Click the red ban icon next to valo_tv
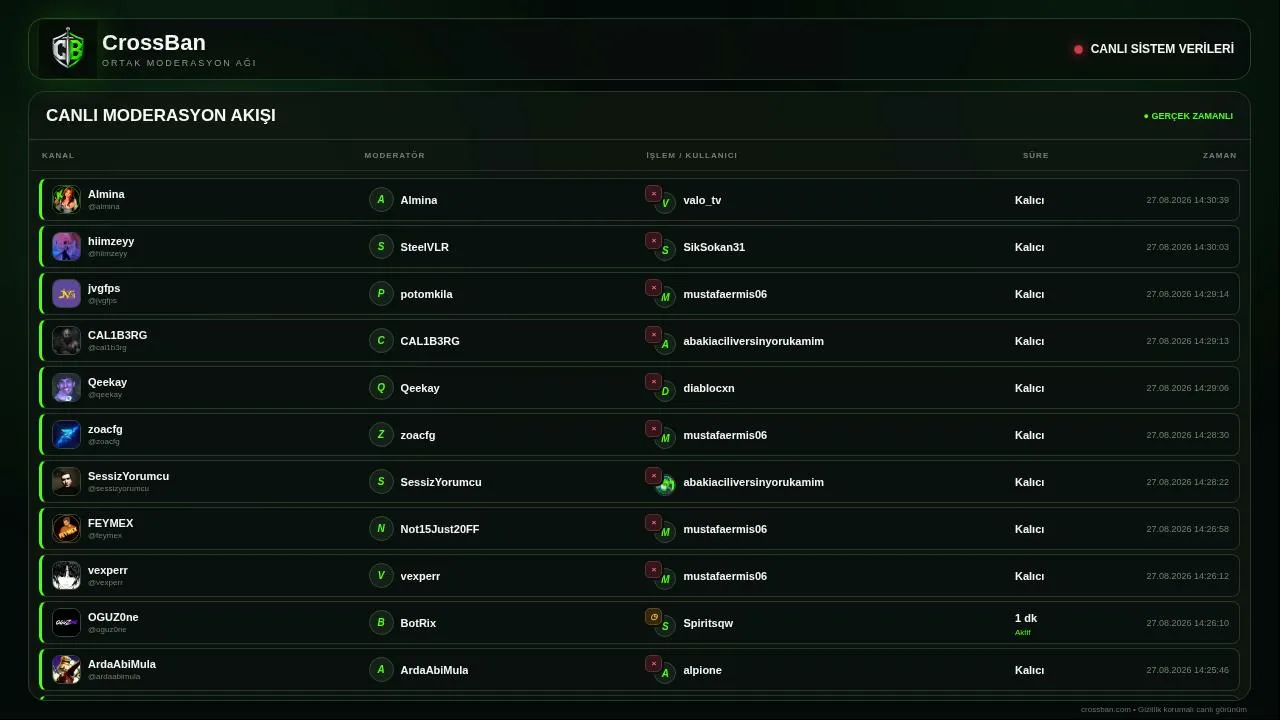Image resolution: width=1280 pixels, height=720 pixels. (653, 194)
